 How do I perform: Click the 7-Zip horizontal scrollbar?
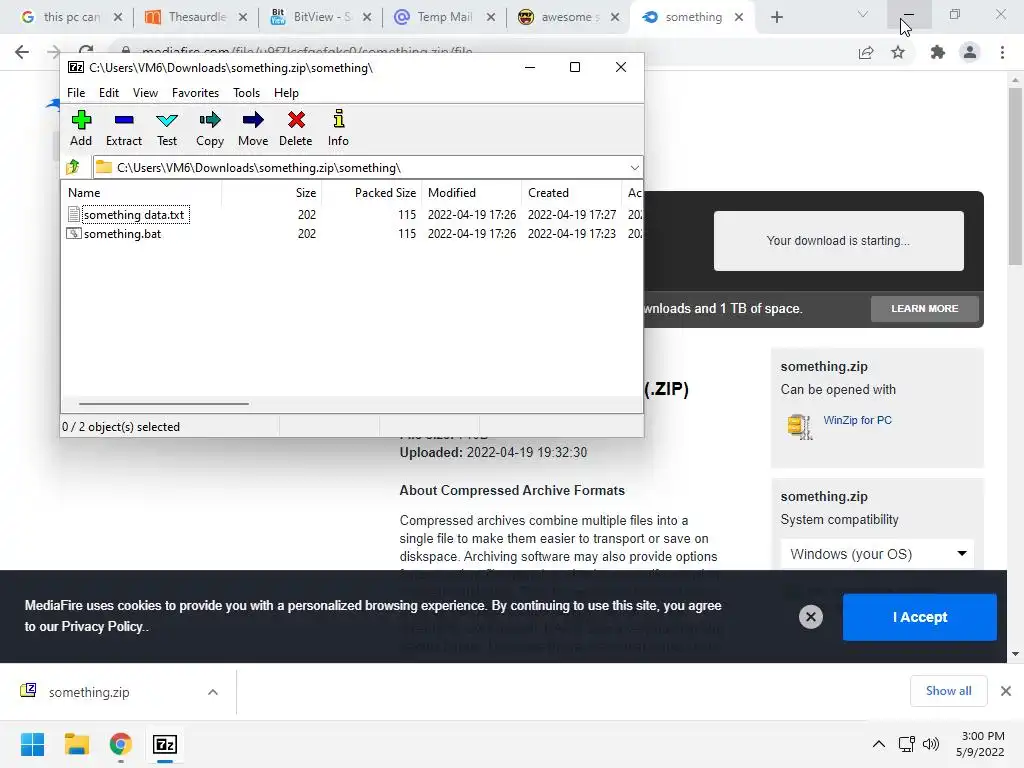163,404
